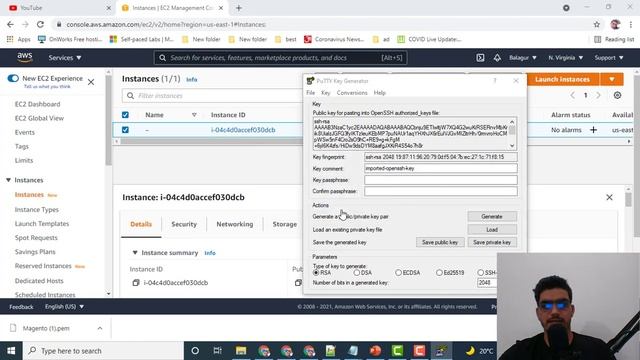Open the AWS home logo
The width and height of the screenshot is (640, 360).
24,57
